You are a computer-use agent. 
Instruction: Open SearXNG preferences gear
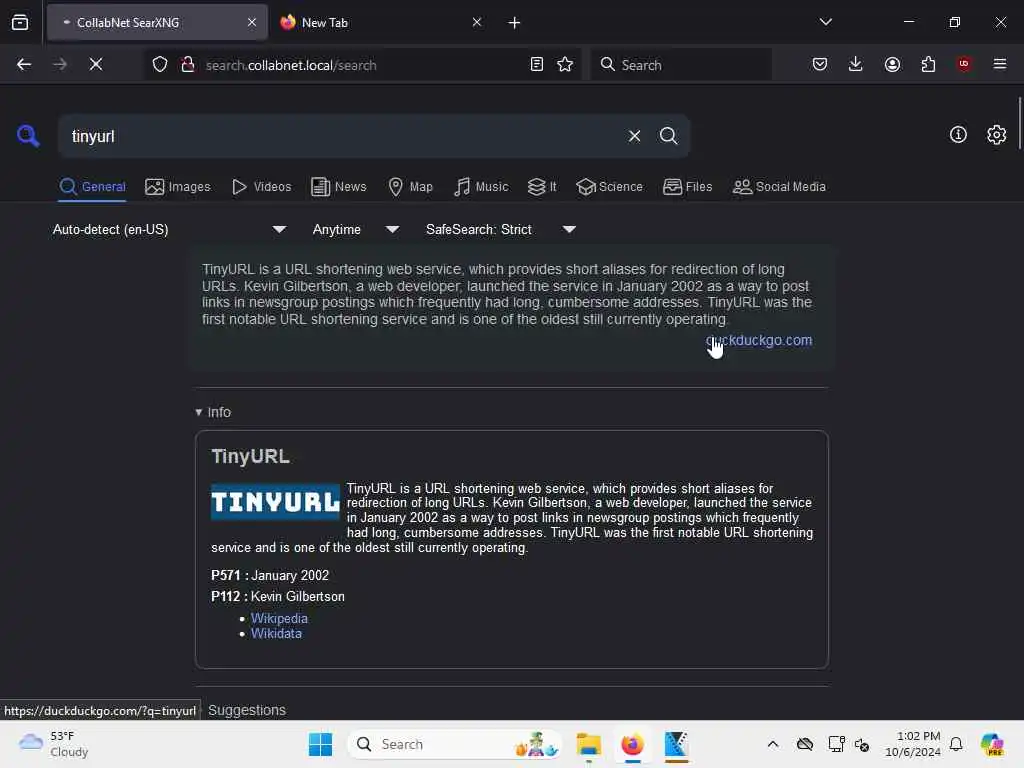[x=996, y=135]
